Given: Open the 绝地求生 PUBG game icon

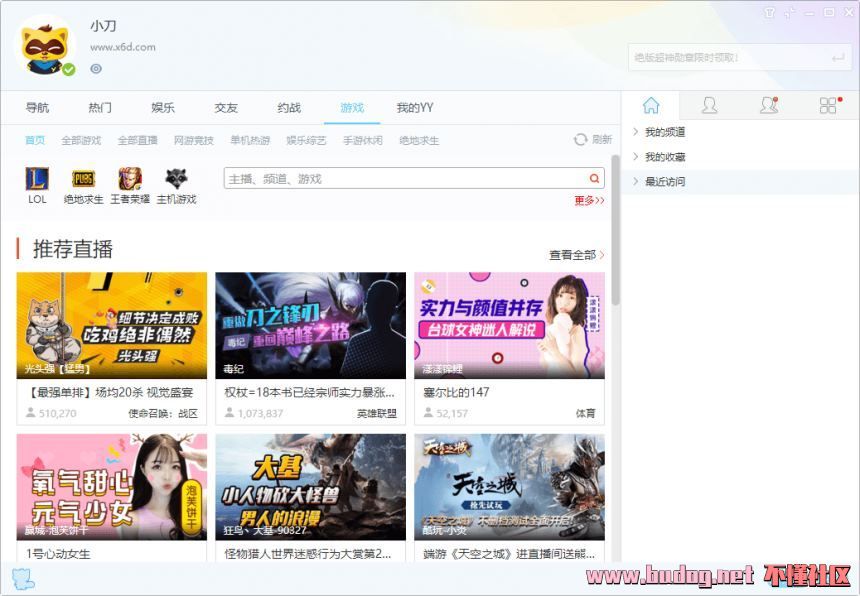Looking at the screenshot, I should point(83,180).
